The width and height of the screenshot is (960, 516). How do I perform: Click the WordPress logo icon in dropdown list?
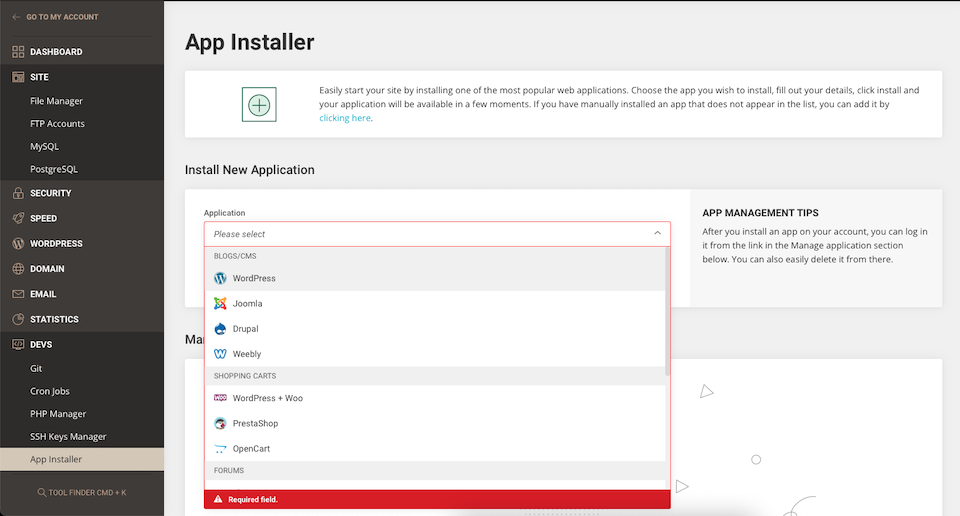(220, 278)
